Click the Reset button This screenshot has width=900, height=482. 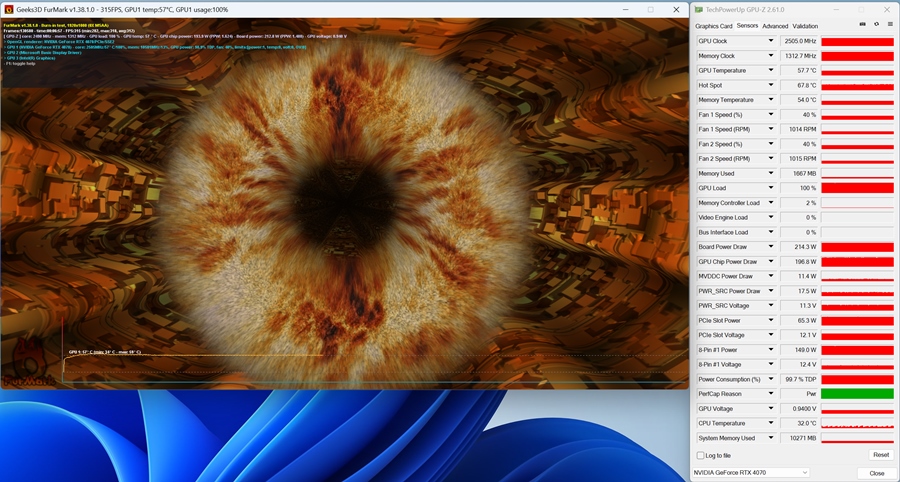point(881,455)
